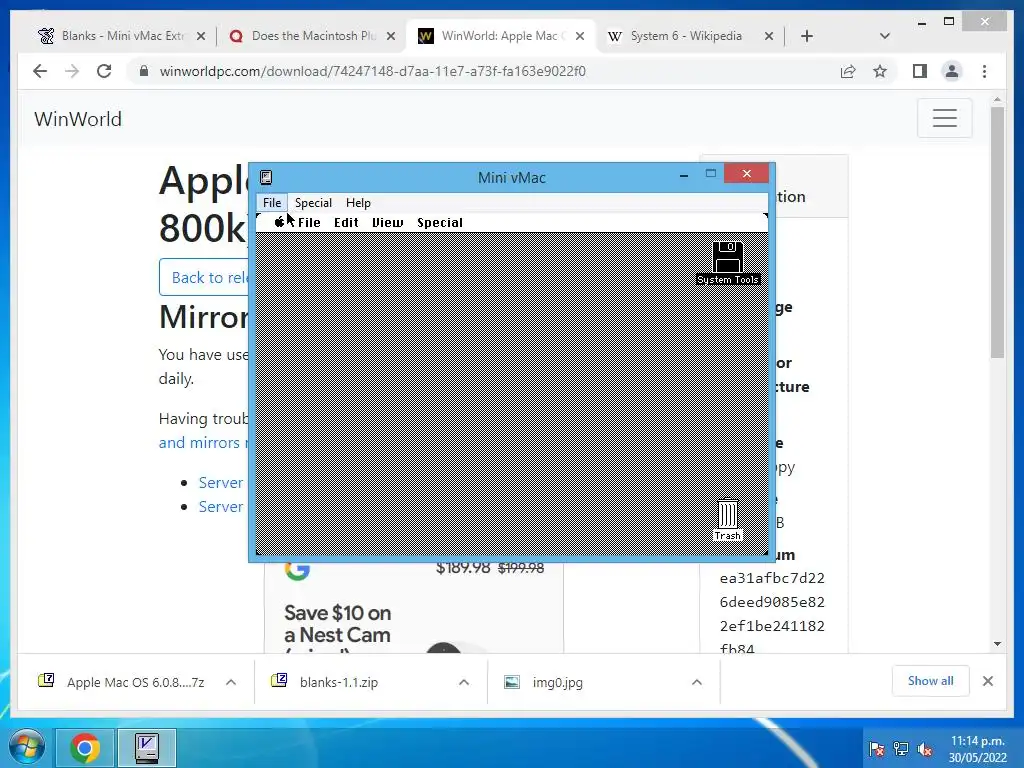Image resolution: width=1024 pixels, height=768 pixels.
Task: Open the emulated Mac View menu
Action: click(x=387, y=223)
